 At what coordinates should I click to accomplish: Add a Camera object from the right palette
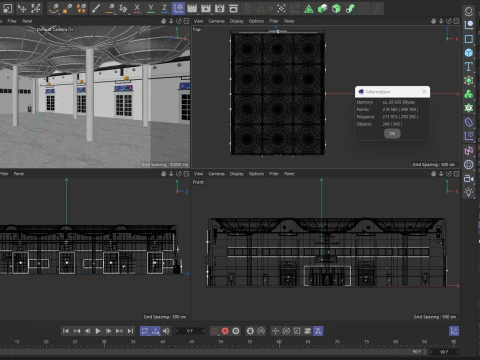[x=469, y=178]
